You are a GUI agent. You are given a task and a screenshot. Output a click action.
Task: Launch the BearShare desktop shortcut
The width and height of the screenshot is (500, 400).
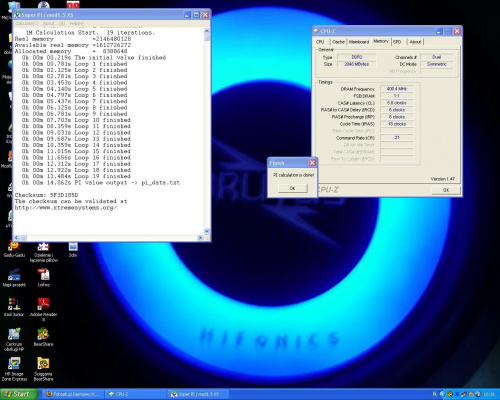tap(43, 336)
